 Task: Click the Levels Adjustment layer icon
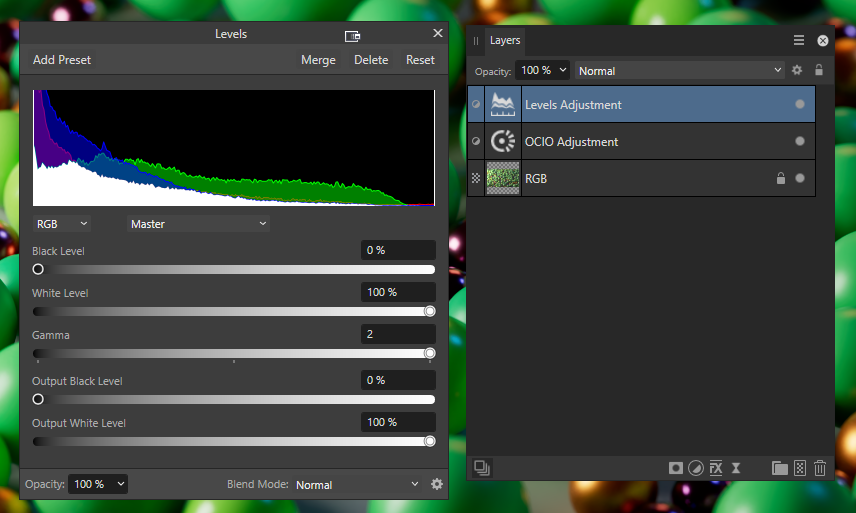point(503,104)
